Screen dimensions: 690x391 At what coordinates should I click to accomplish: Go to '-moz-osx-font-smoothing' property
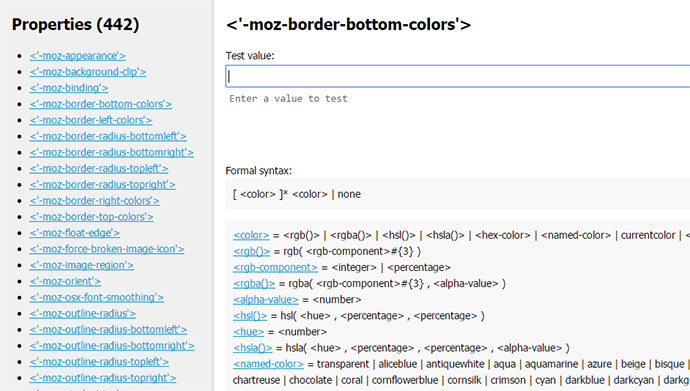coord(96,298)
